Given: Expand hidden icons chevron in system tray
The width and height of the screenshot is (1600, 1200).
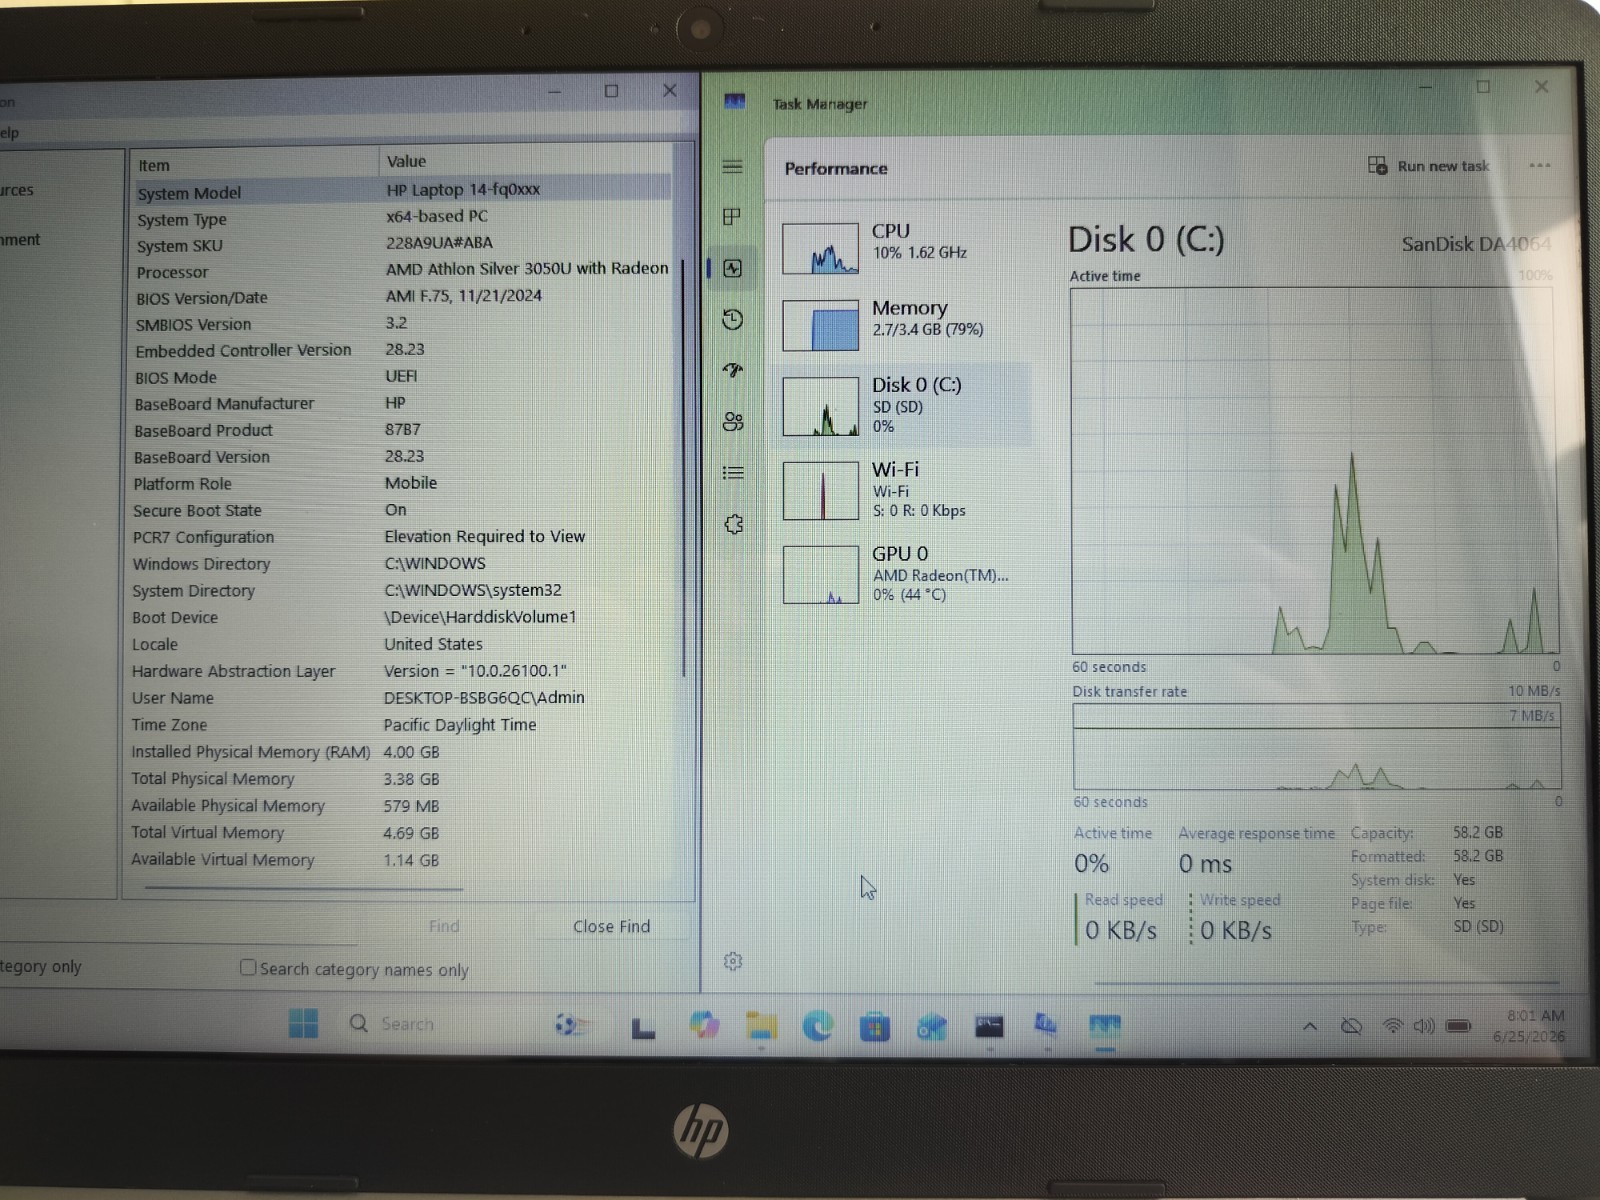Looking at the screenshot, I should coord(1310,1027).
